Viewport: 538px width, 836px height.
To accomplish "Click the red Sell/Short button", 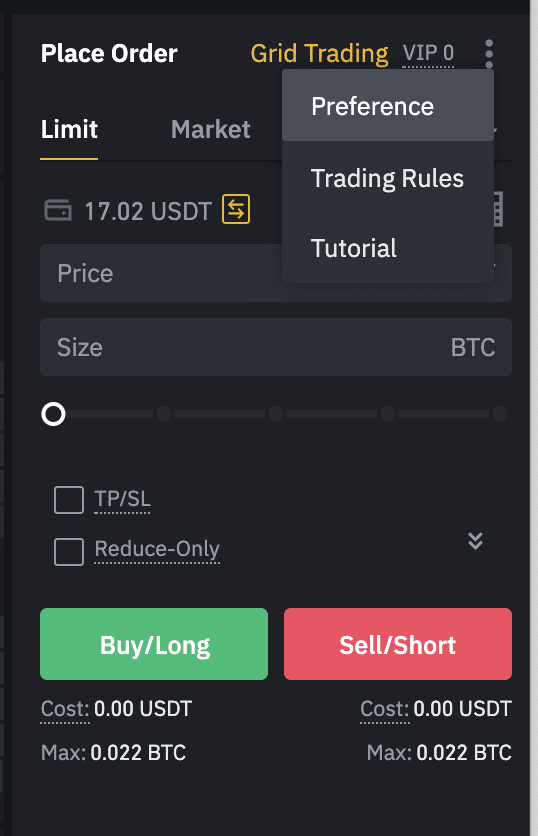I will click(x=398, y=644).
